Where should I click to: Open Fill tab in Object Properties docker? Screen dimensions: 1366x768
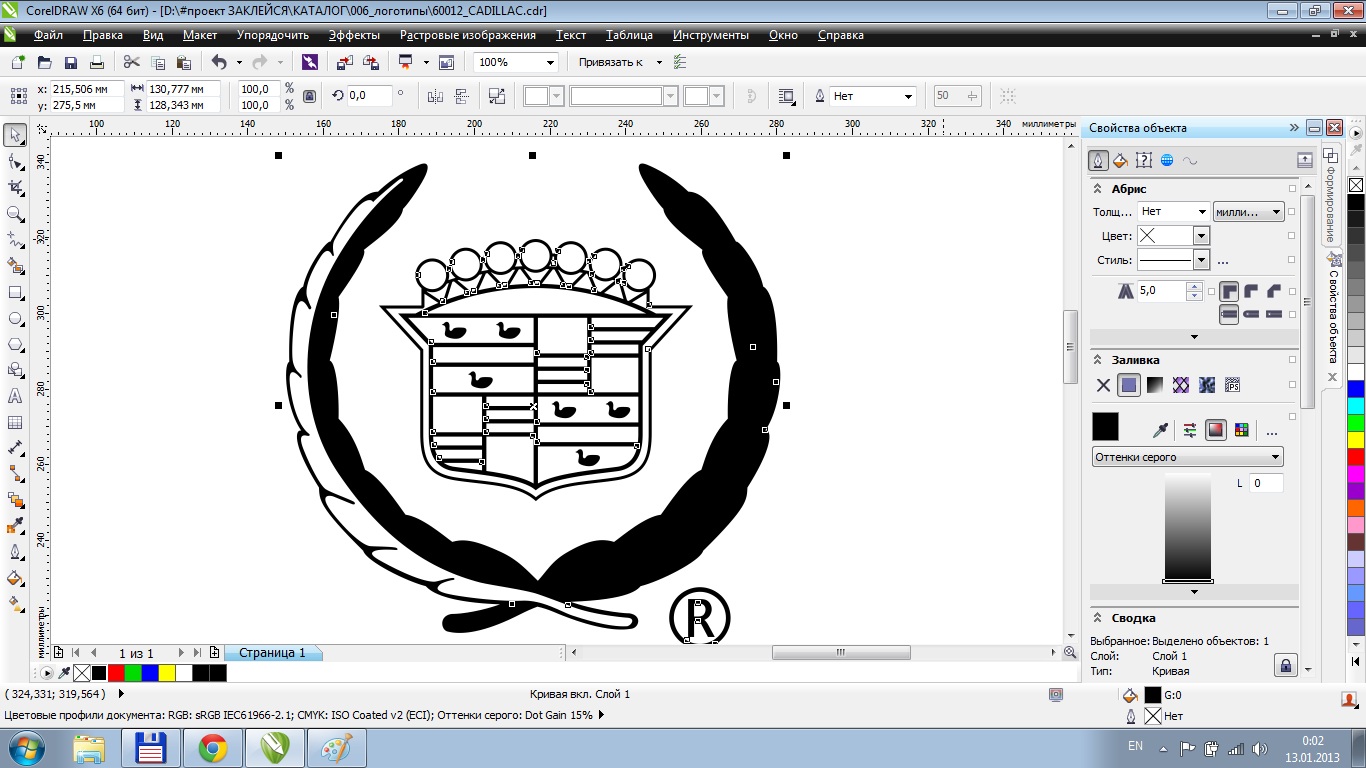point(1121,160)
